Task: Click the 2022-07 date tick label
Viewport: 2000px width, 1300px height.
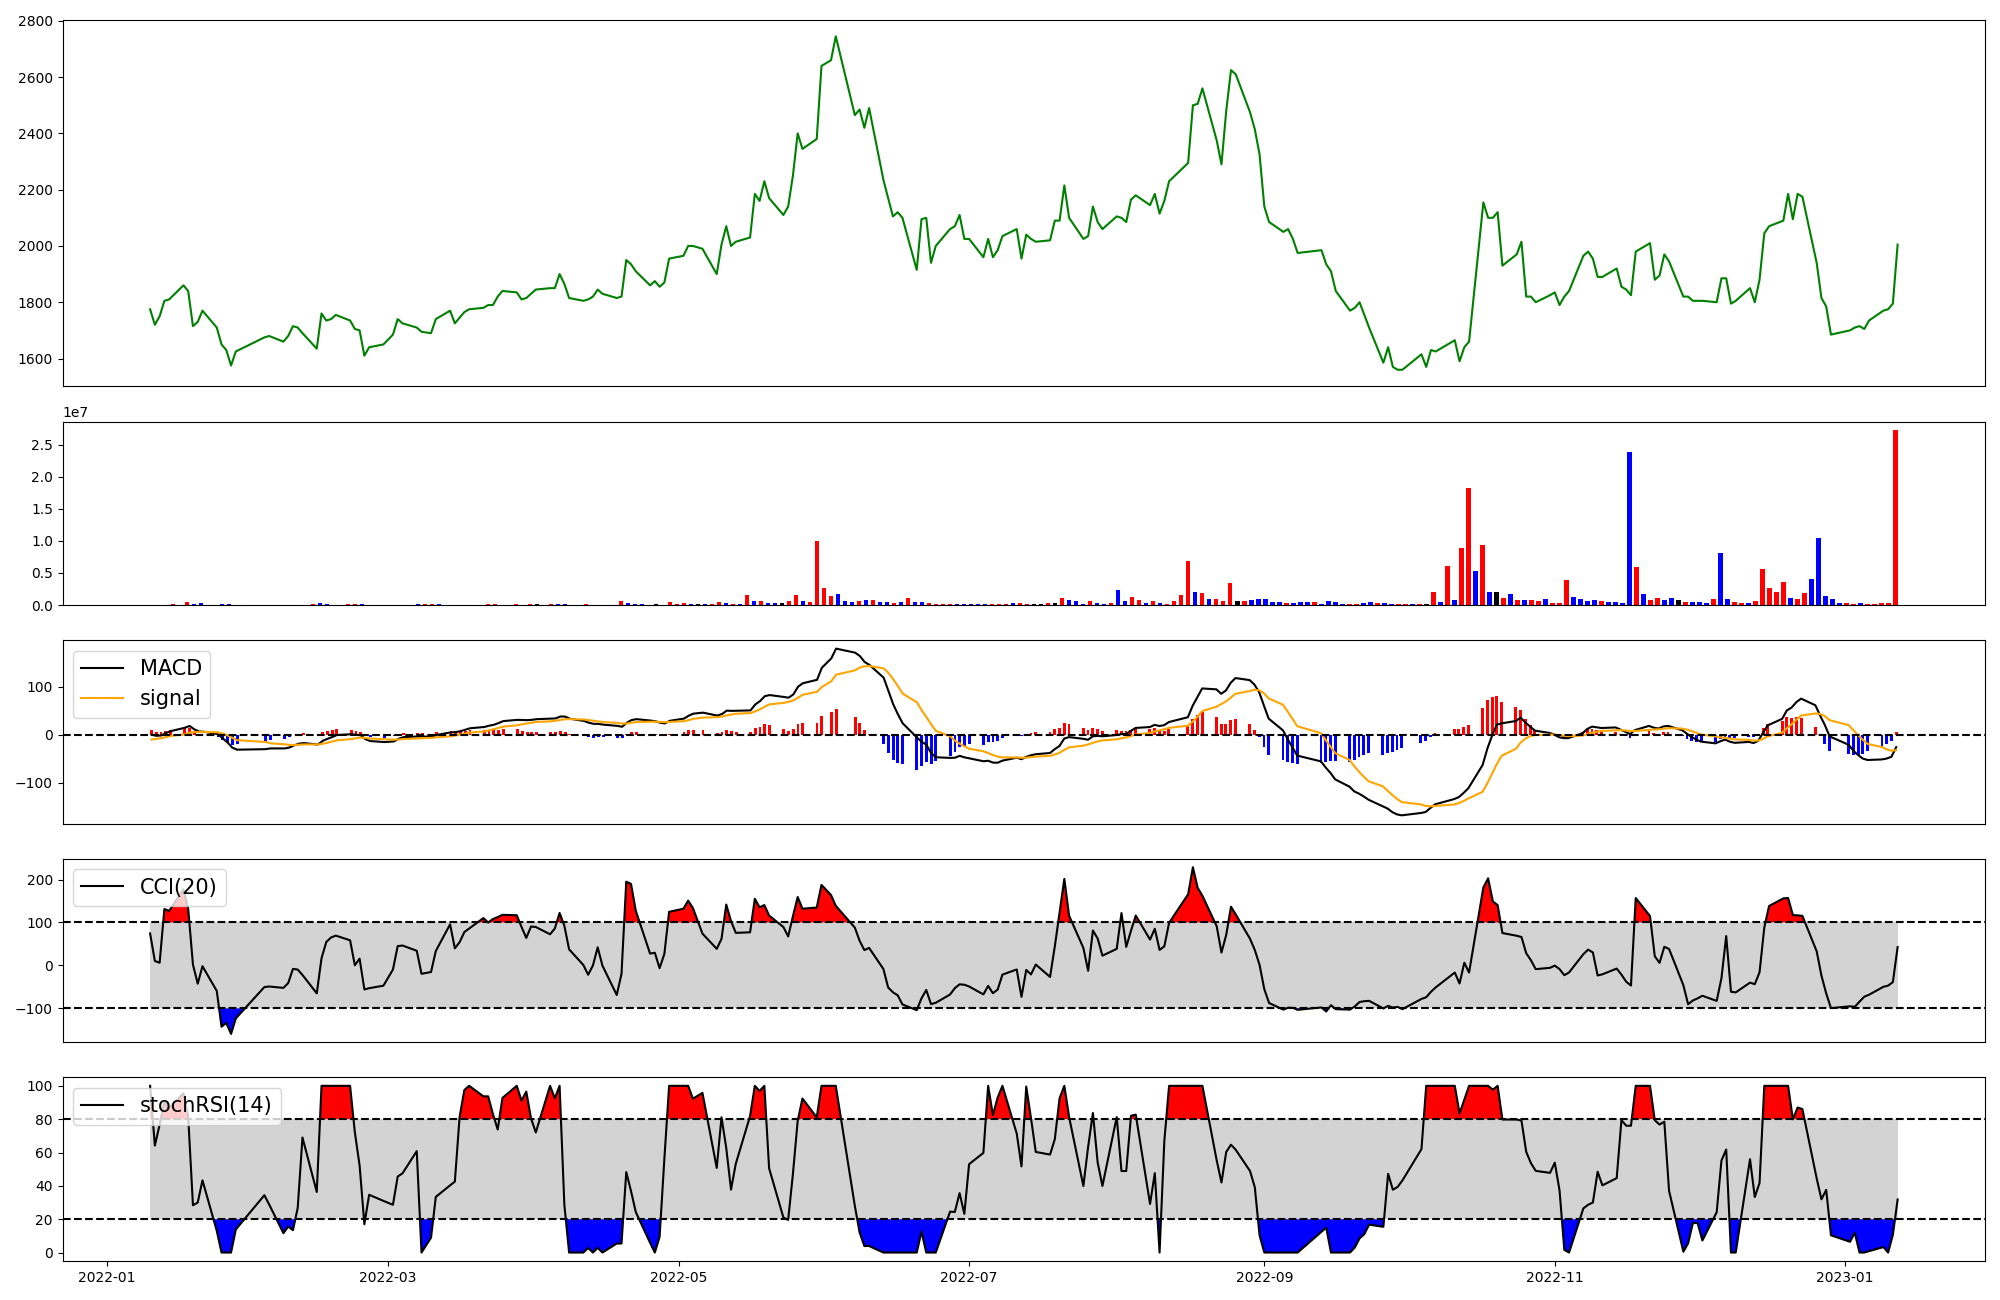Action: click(x=970, y=1277)
